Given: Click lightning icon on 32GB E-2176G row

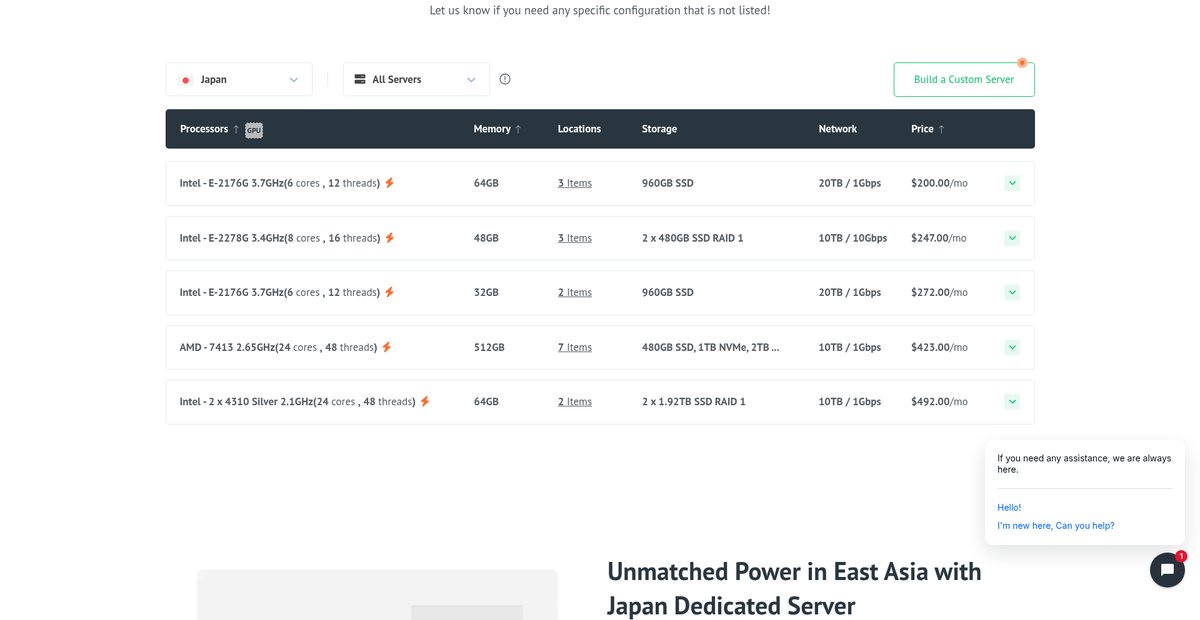Looking at the screenshot, I should coord(390,292).
